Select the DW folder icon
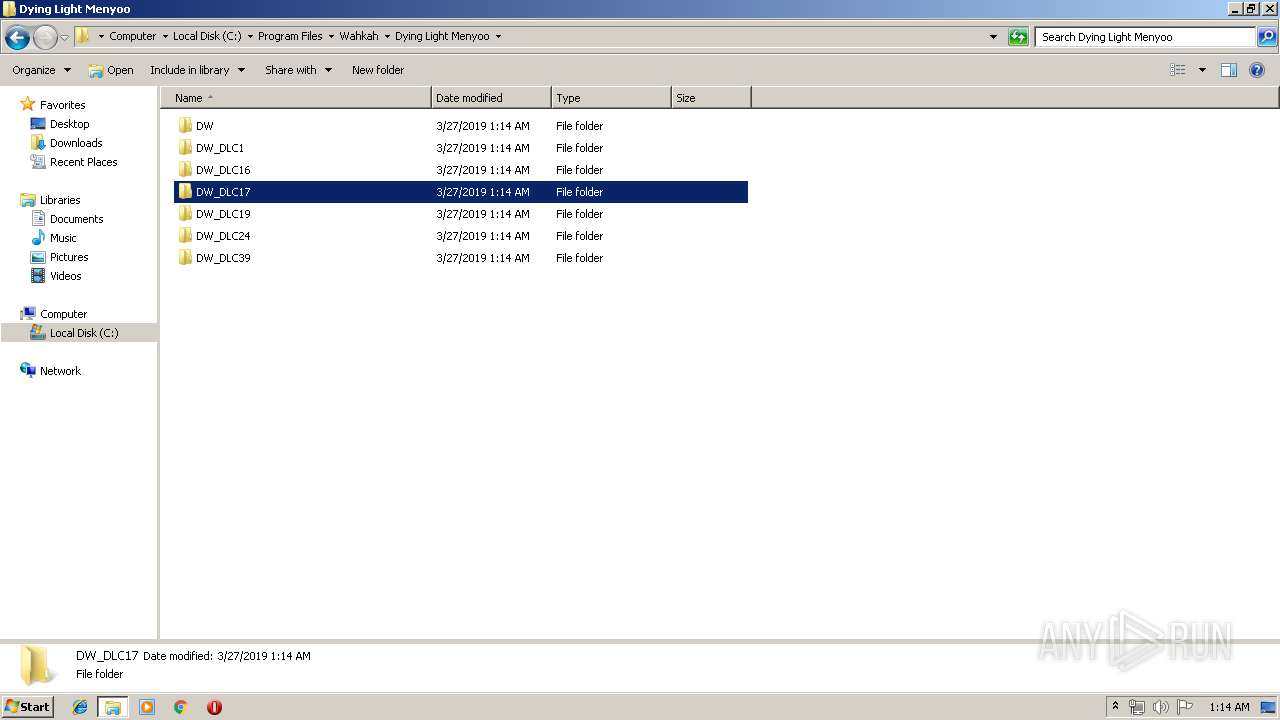The width and height of the screenshot is (1280, 720). [185, 126]
